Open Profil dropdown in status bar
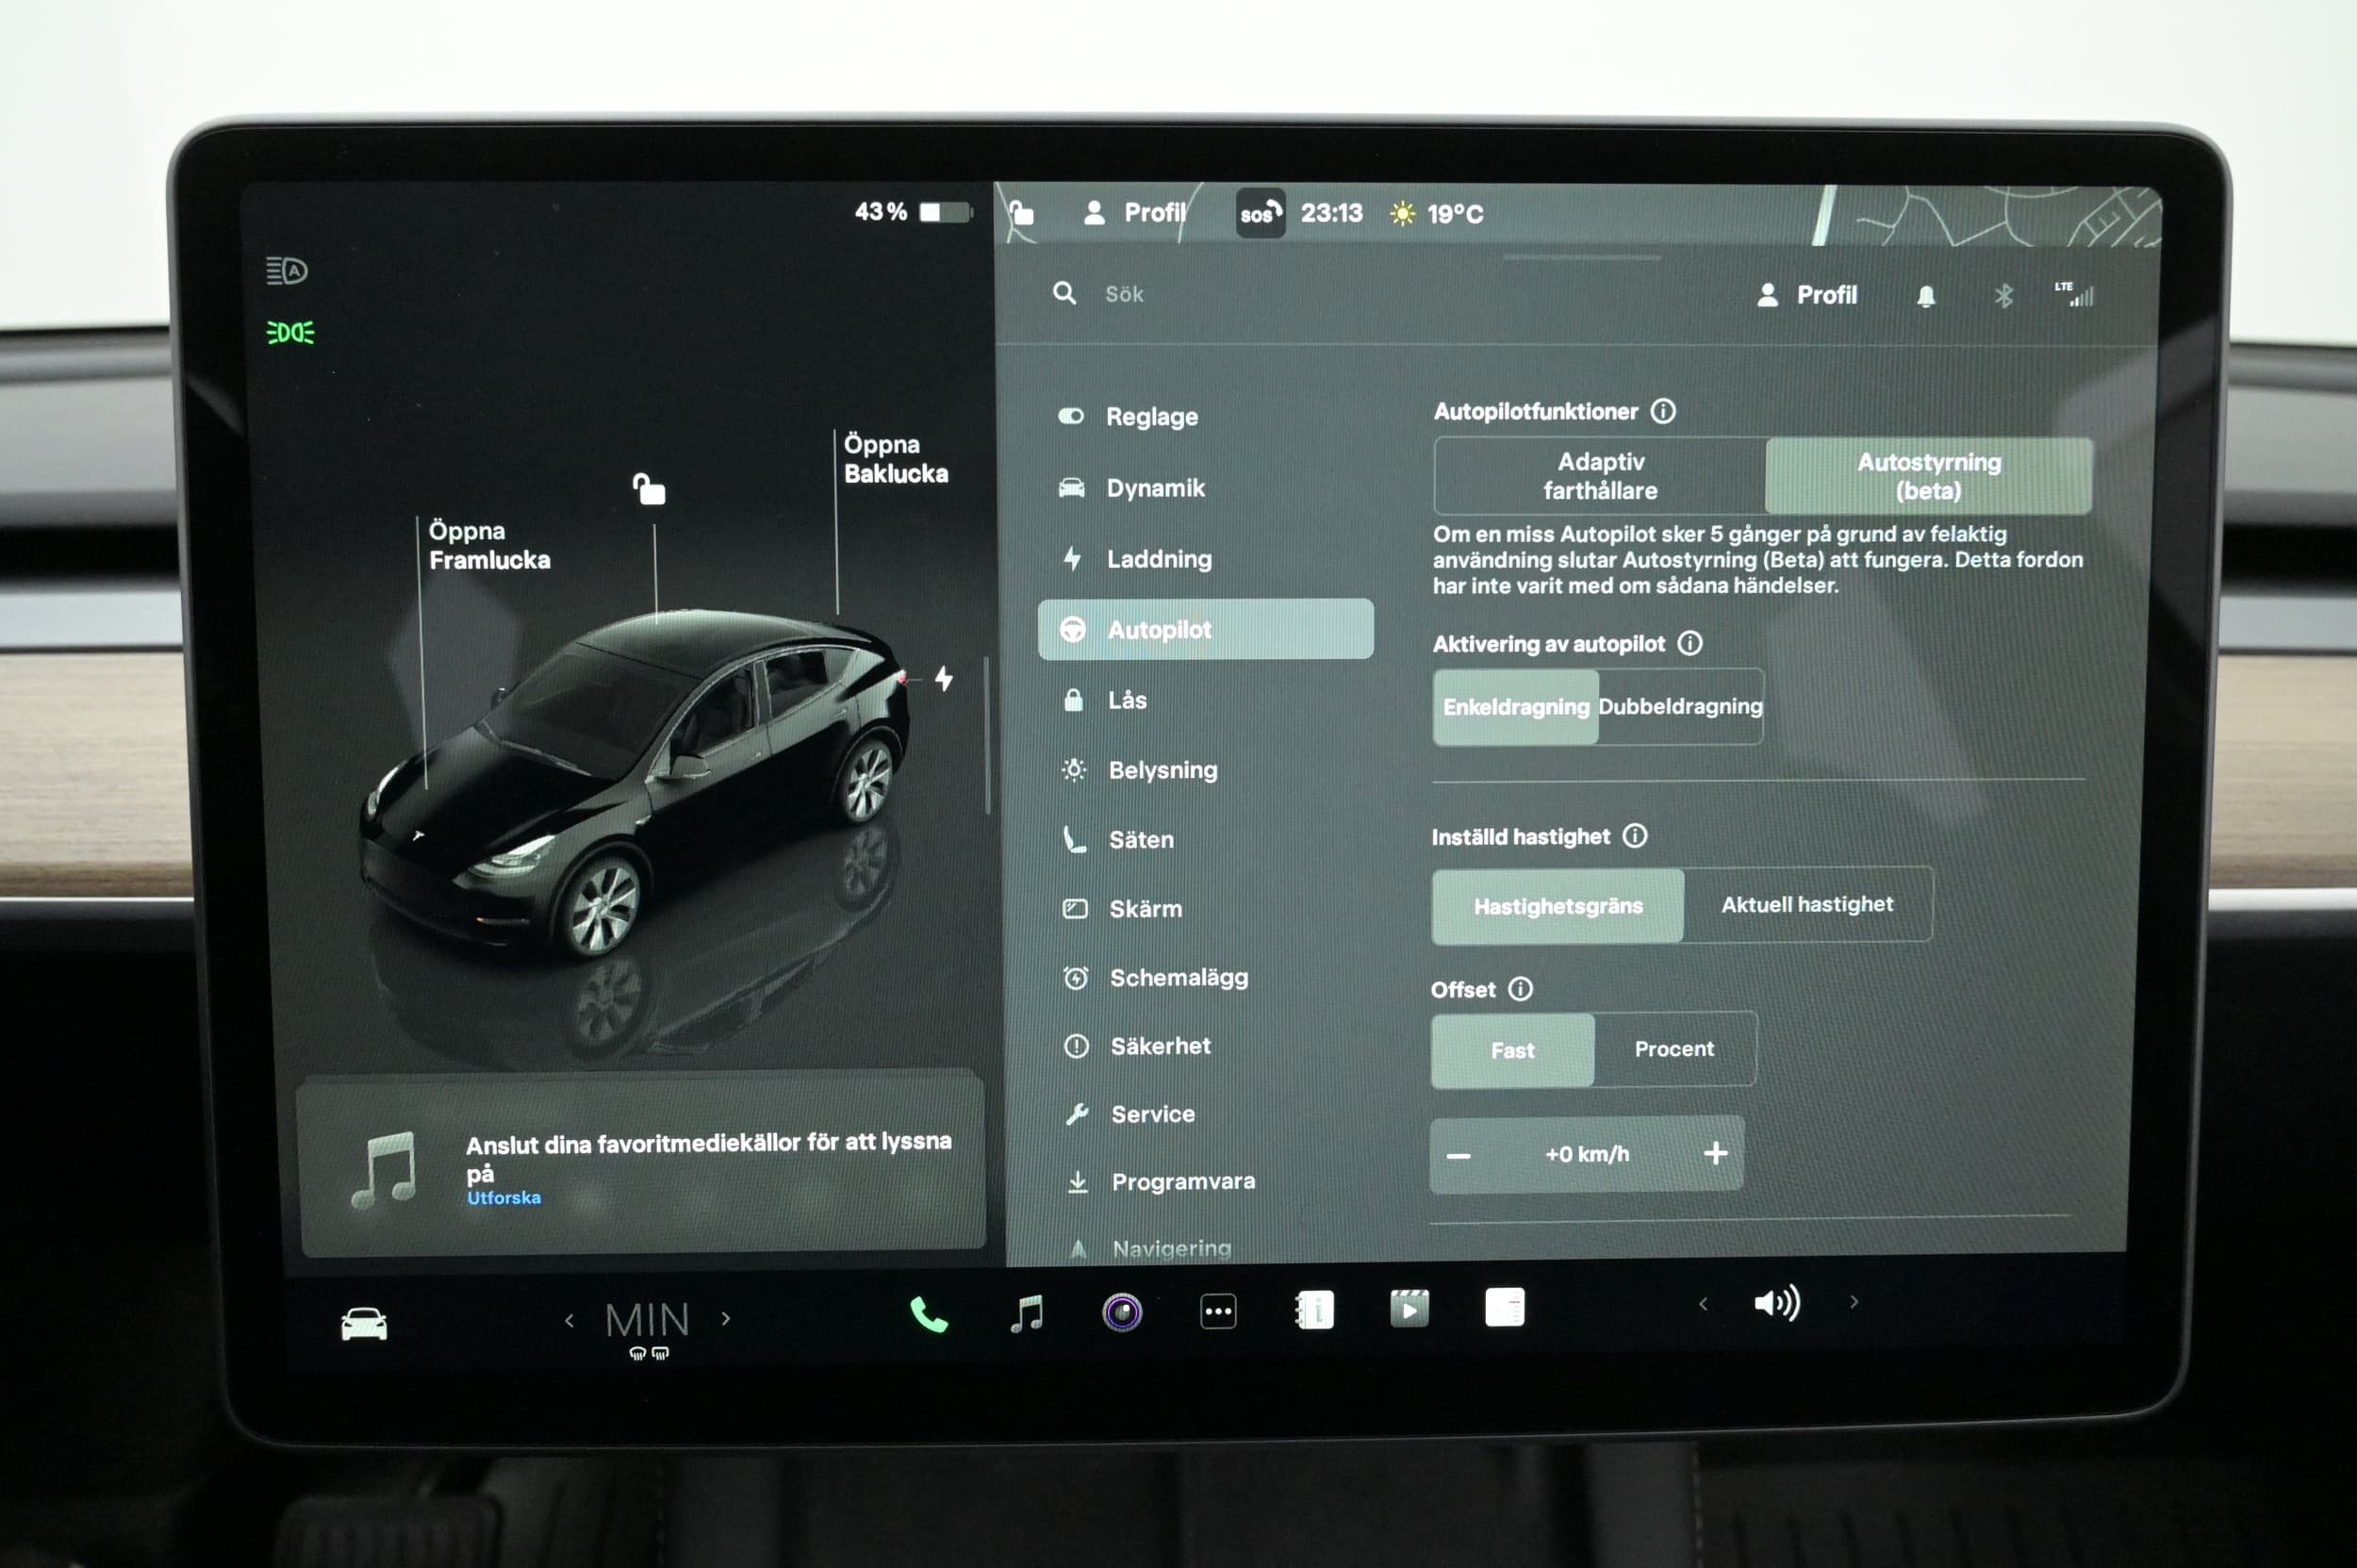 (x=1135, y=212)
